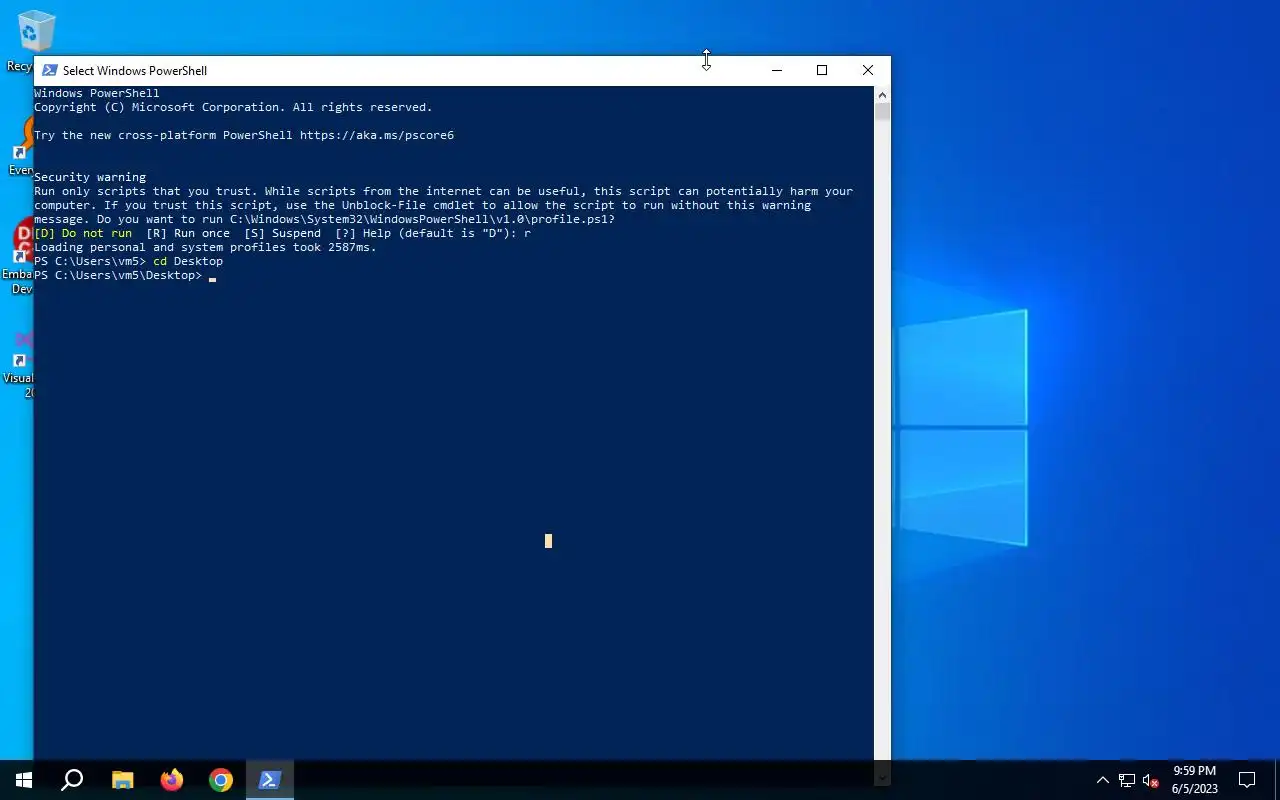This screenshot has width=1280, height=800.
Task: Close the Windows PowerShell window
Action: (868, 70)
